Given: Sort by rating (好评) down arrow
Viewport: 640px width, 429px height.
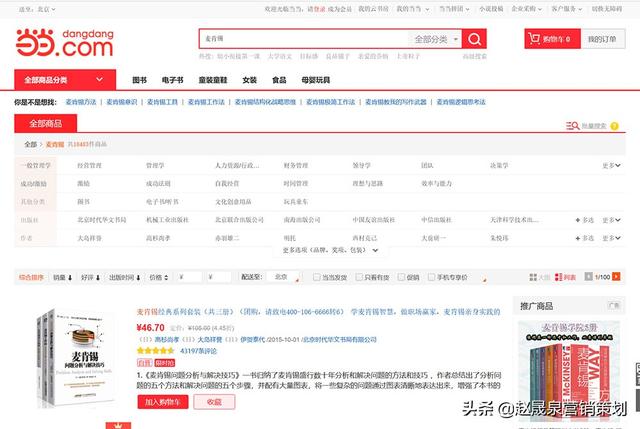Looking at the screenshot, I should pos(98,278).
